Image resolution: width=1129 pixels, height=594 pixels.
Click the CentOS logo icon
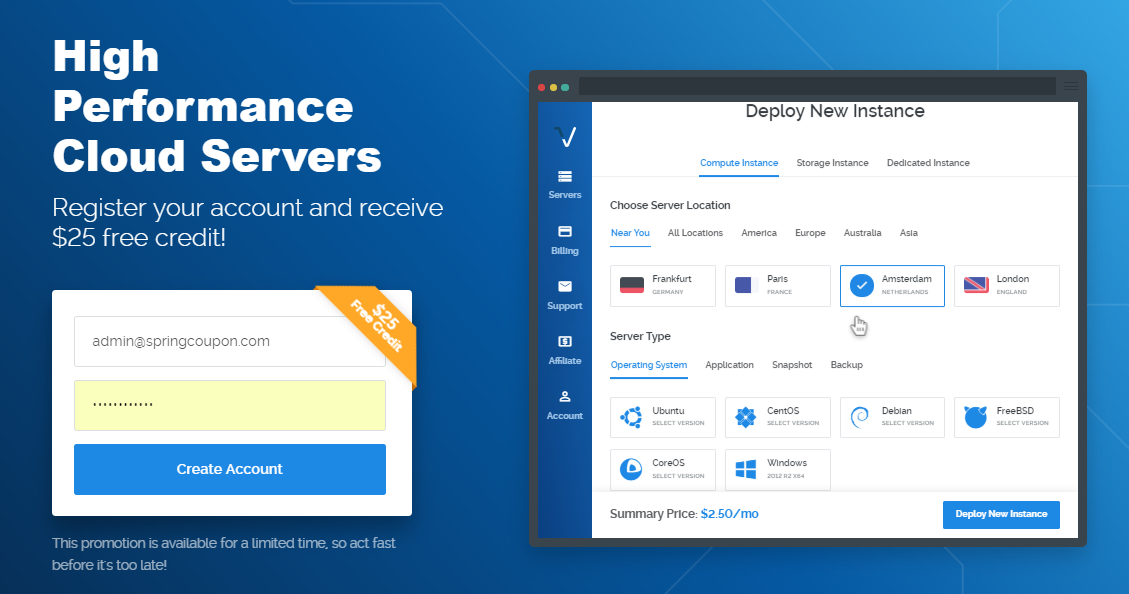point(746,417)
